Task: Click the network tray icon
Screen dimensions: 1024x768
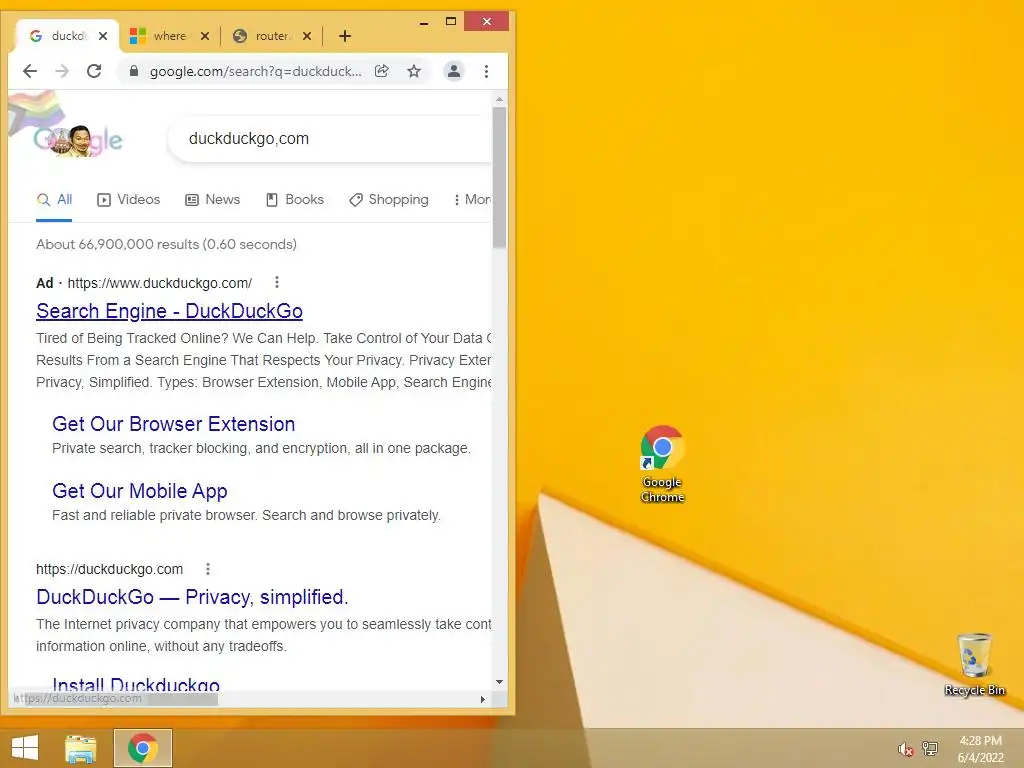Action: pyautogui.click(x=930, y=749)
